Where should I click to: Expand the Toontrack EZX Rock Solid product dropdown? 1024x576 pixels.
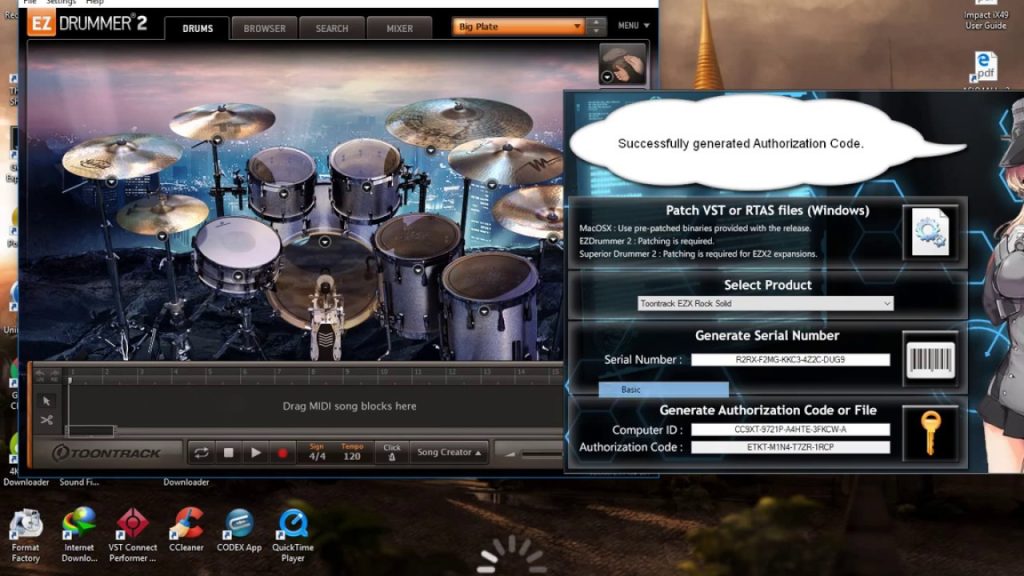tap(765, 303)
